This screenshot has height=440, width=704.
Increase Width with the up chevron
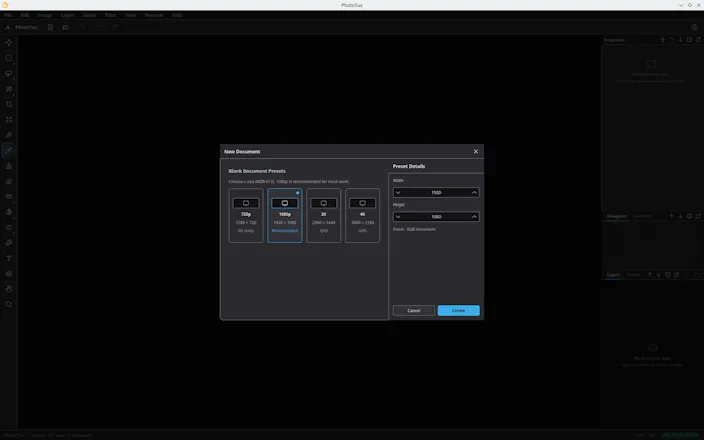pos(474,193)
